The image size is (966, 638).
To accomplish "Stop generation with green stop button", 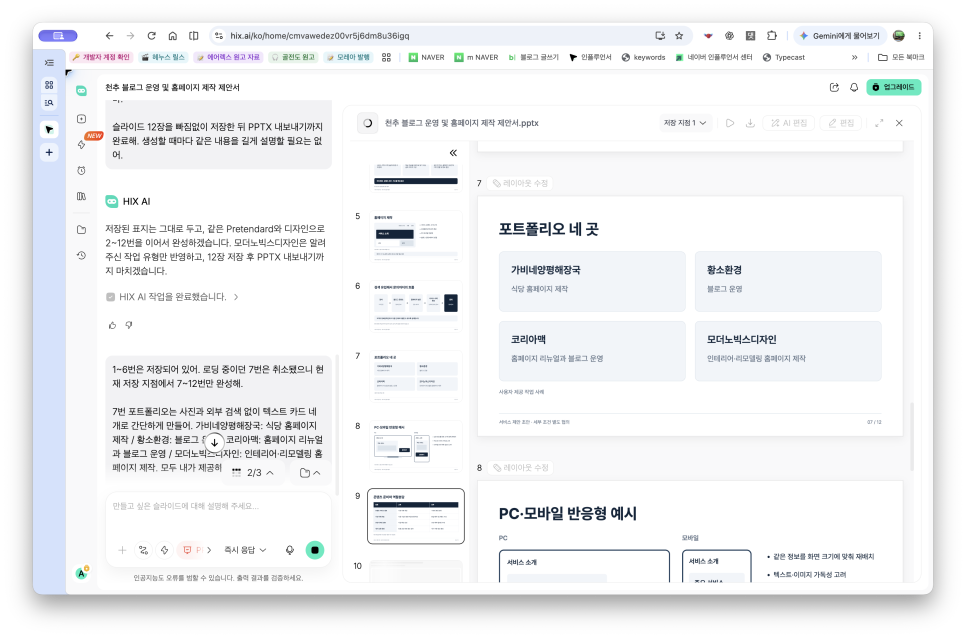I will pos(315,550).
